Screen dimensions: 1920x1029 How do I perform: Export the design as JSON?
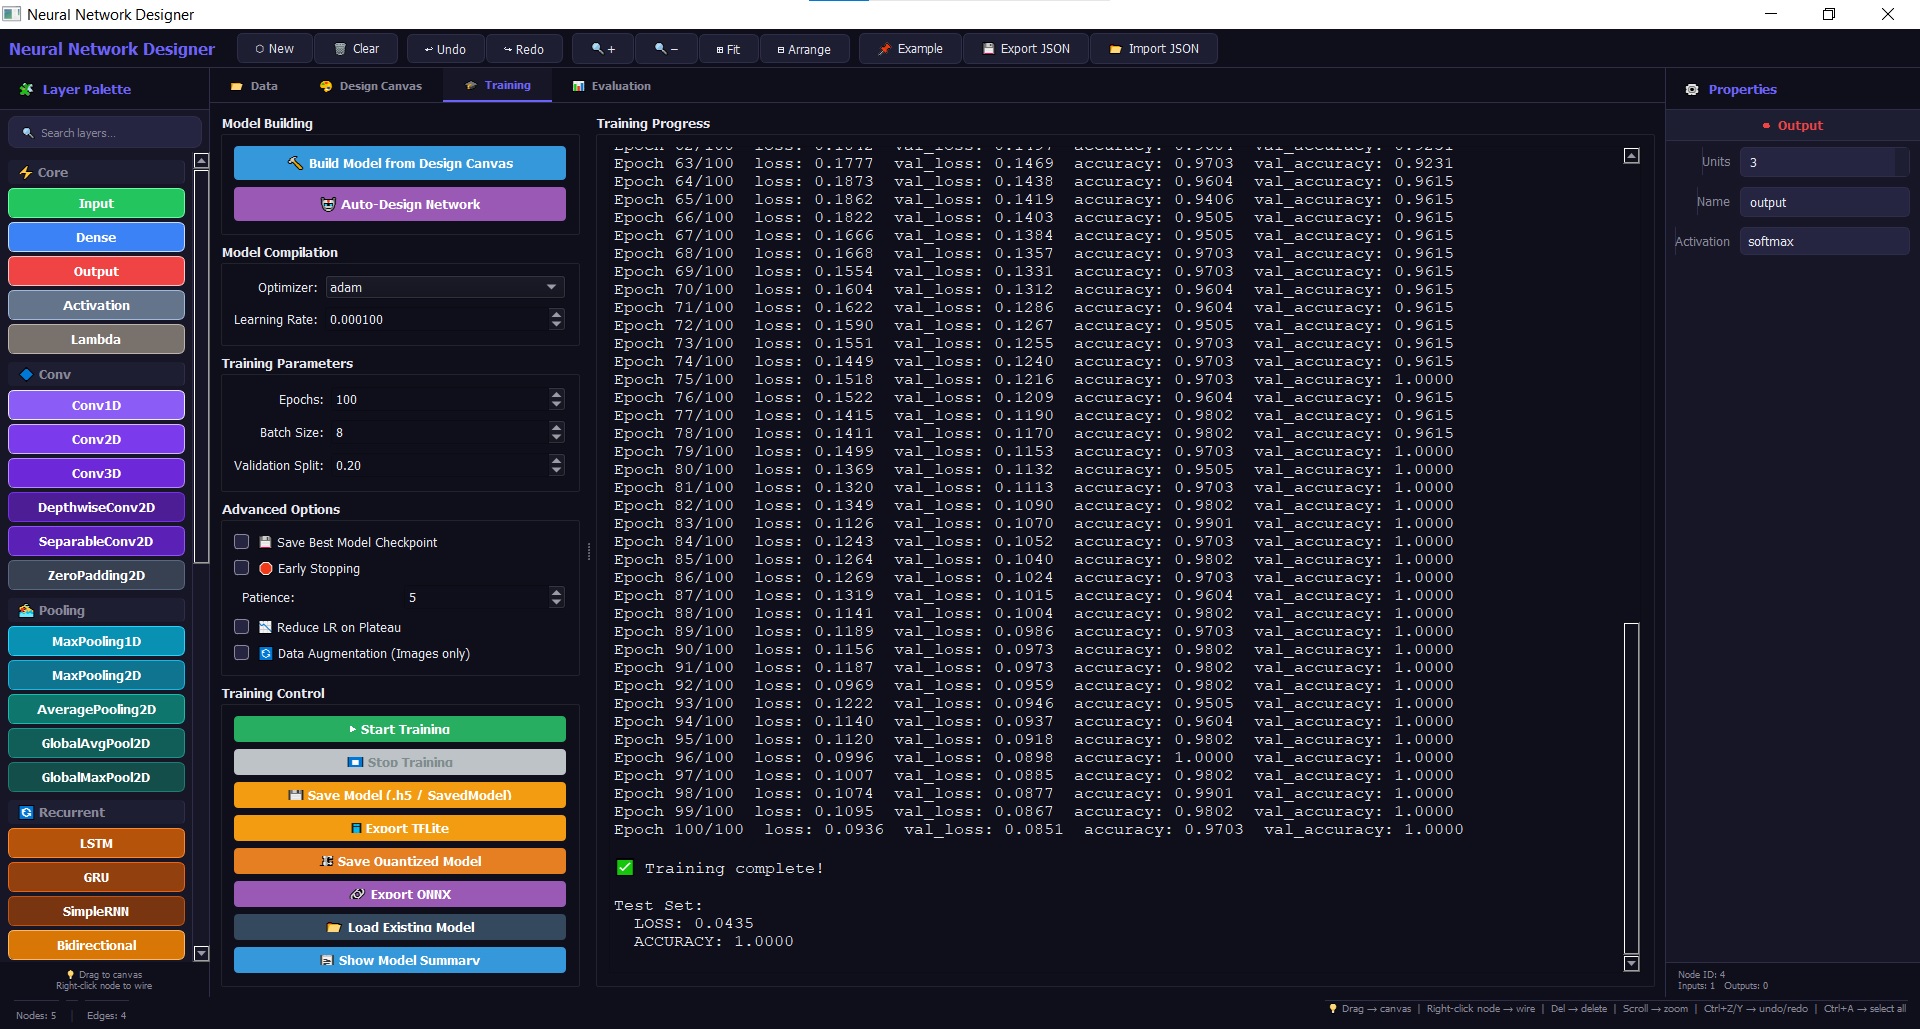(1026, 49)
